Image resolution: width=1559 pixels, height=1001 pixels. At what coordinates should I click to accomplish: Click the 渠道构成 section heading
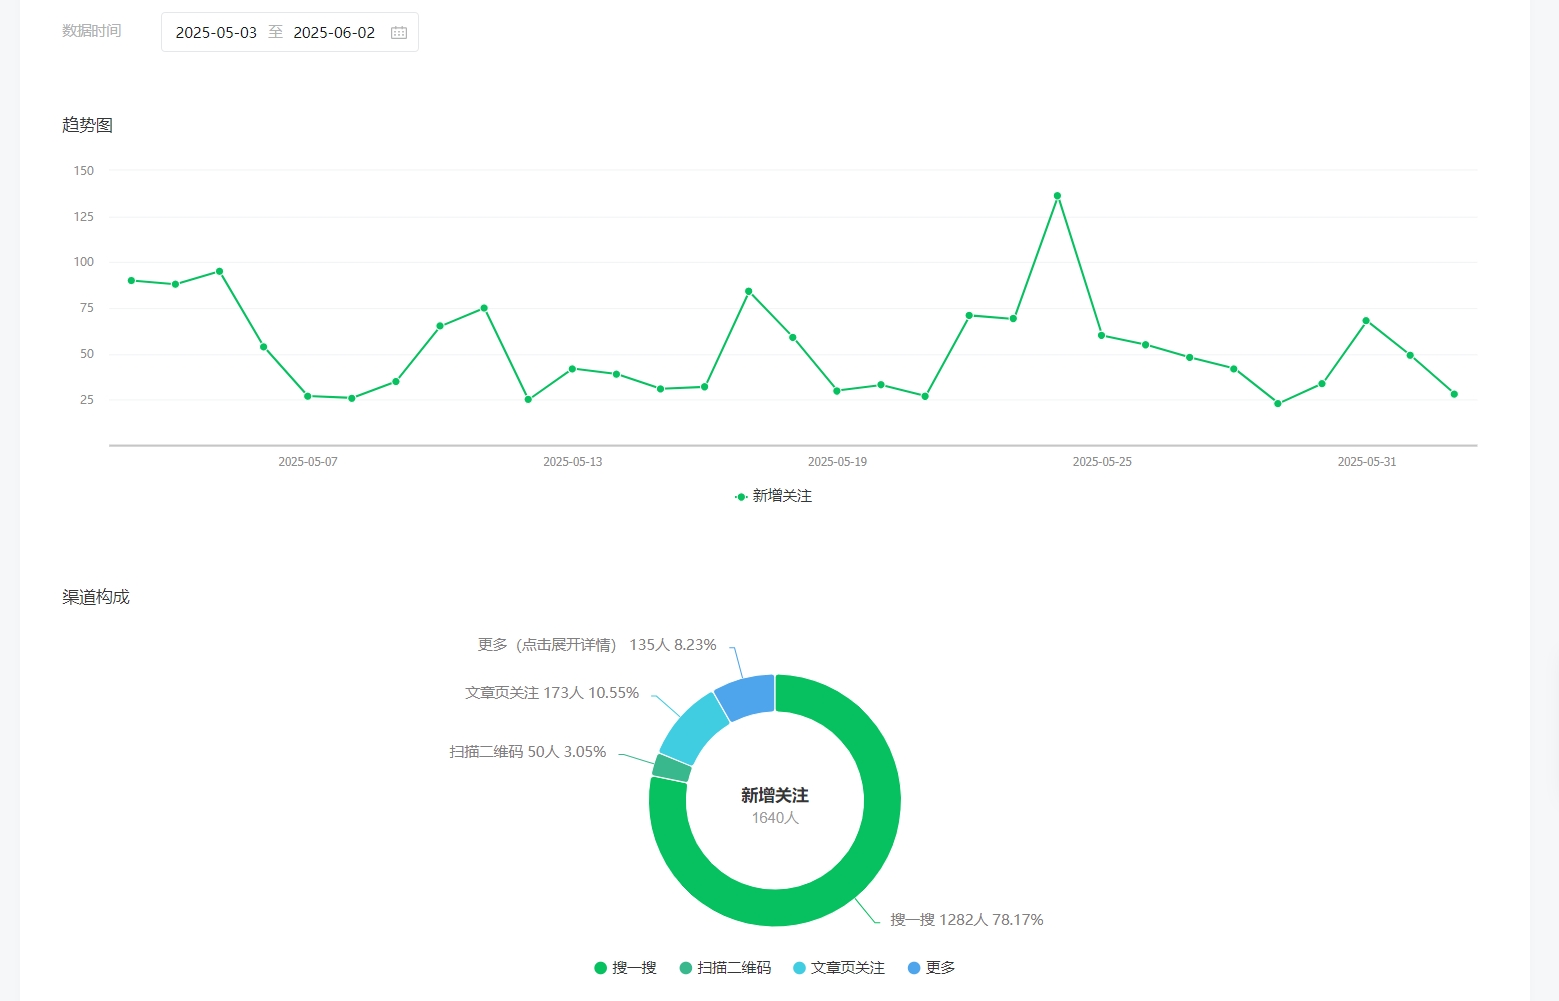96,597
